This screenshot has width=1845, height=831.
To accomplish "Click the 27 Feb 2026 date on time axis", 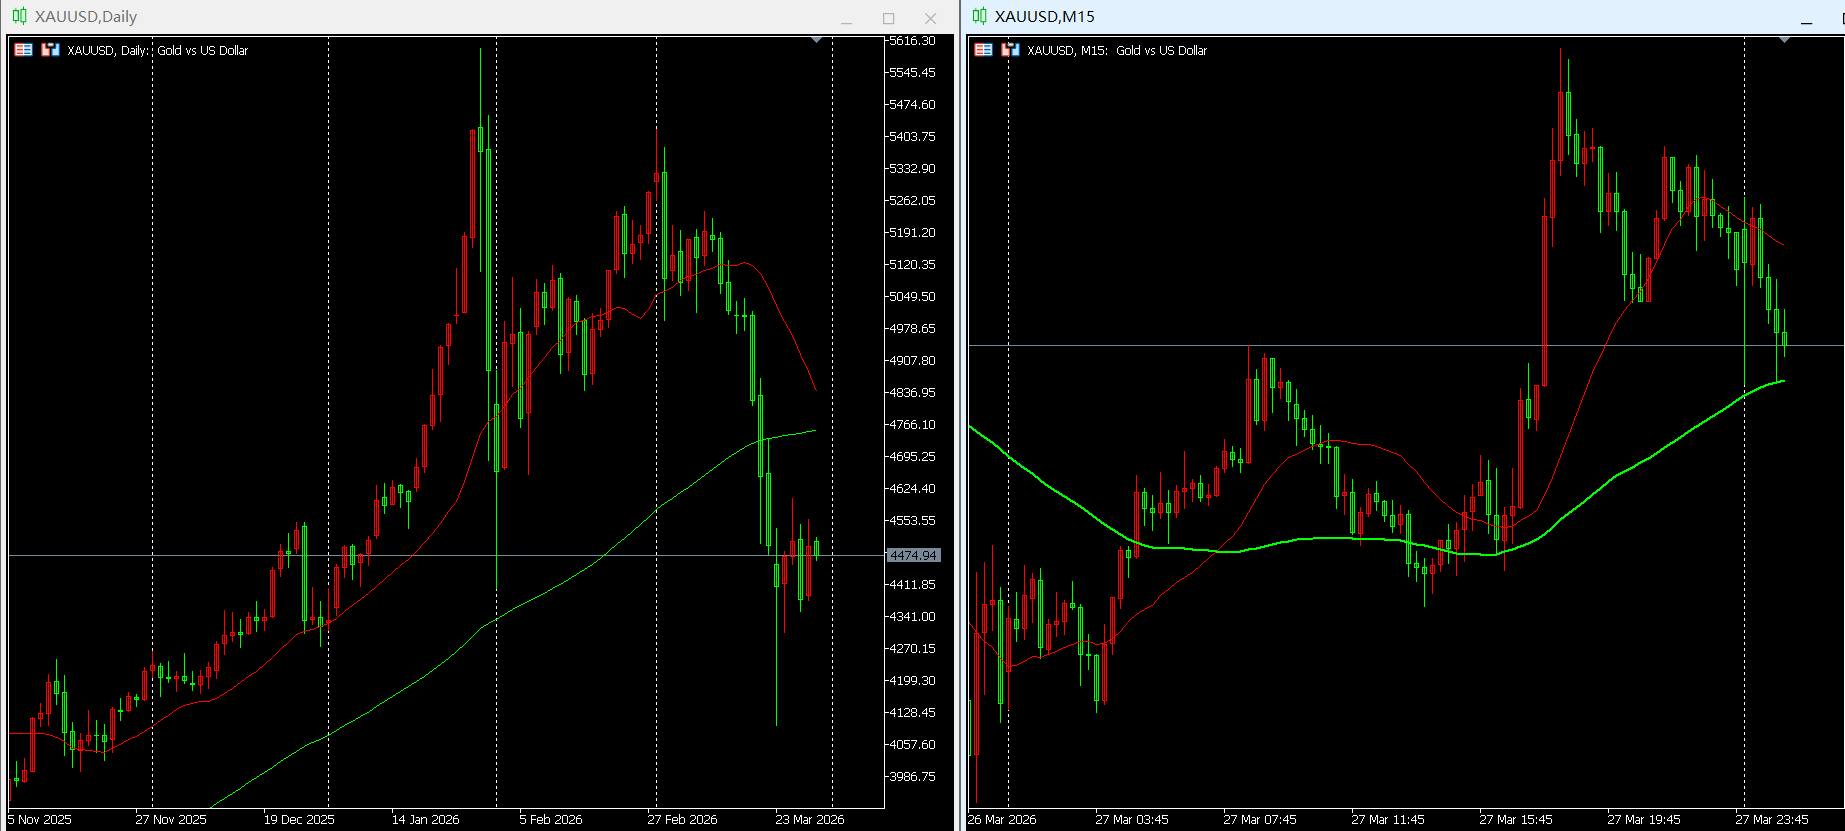I will point(682,819).
